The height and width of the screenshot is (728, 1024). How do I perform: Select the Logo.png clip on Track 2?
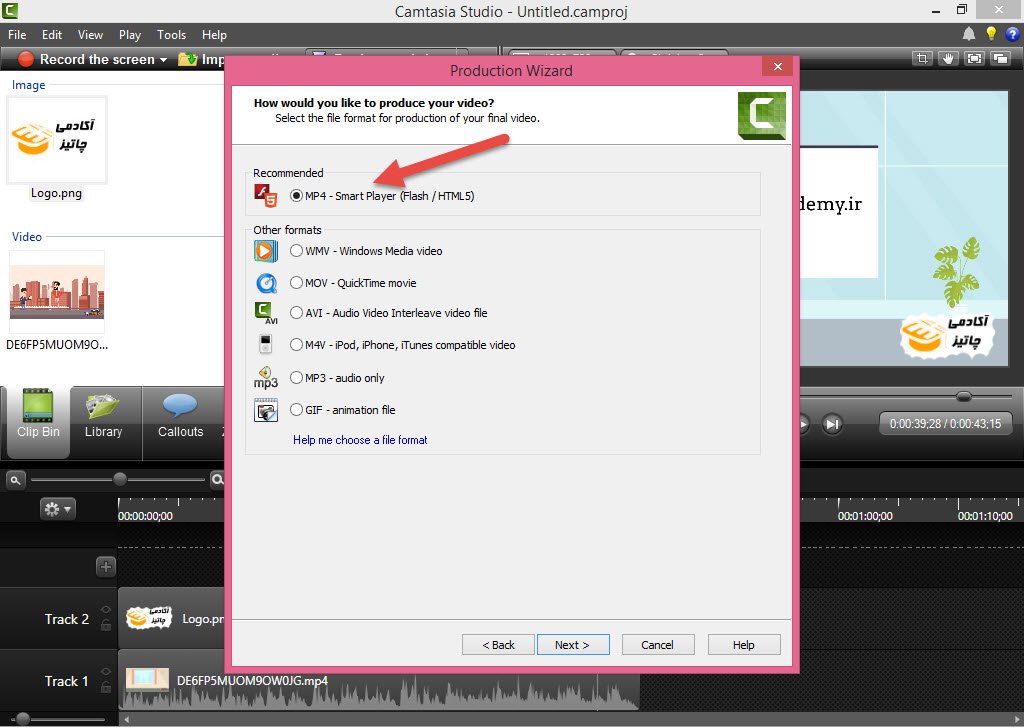pyautogui.click(x=171, y=618)
